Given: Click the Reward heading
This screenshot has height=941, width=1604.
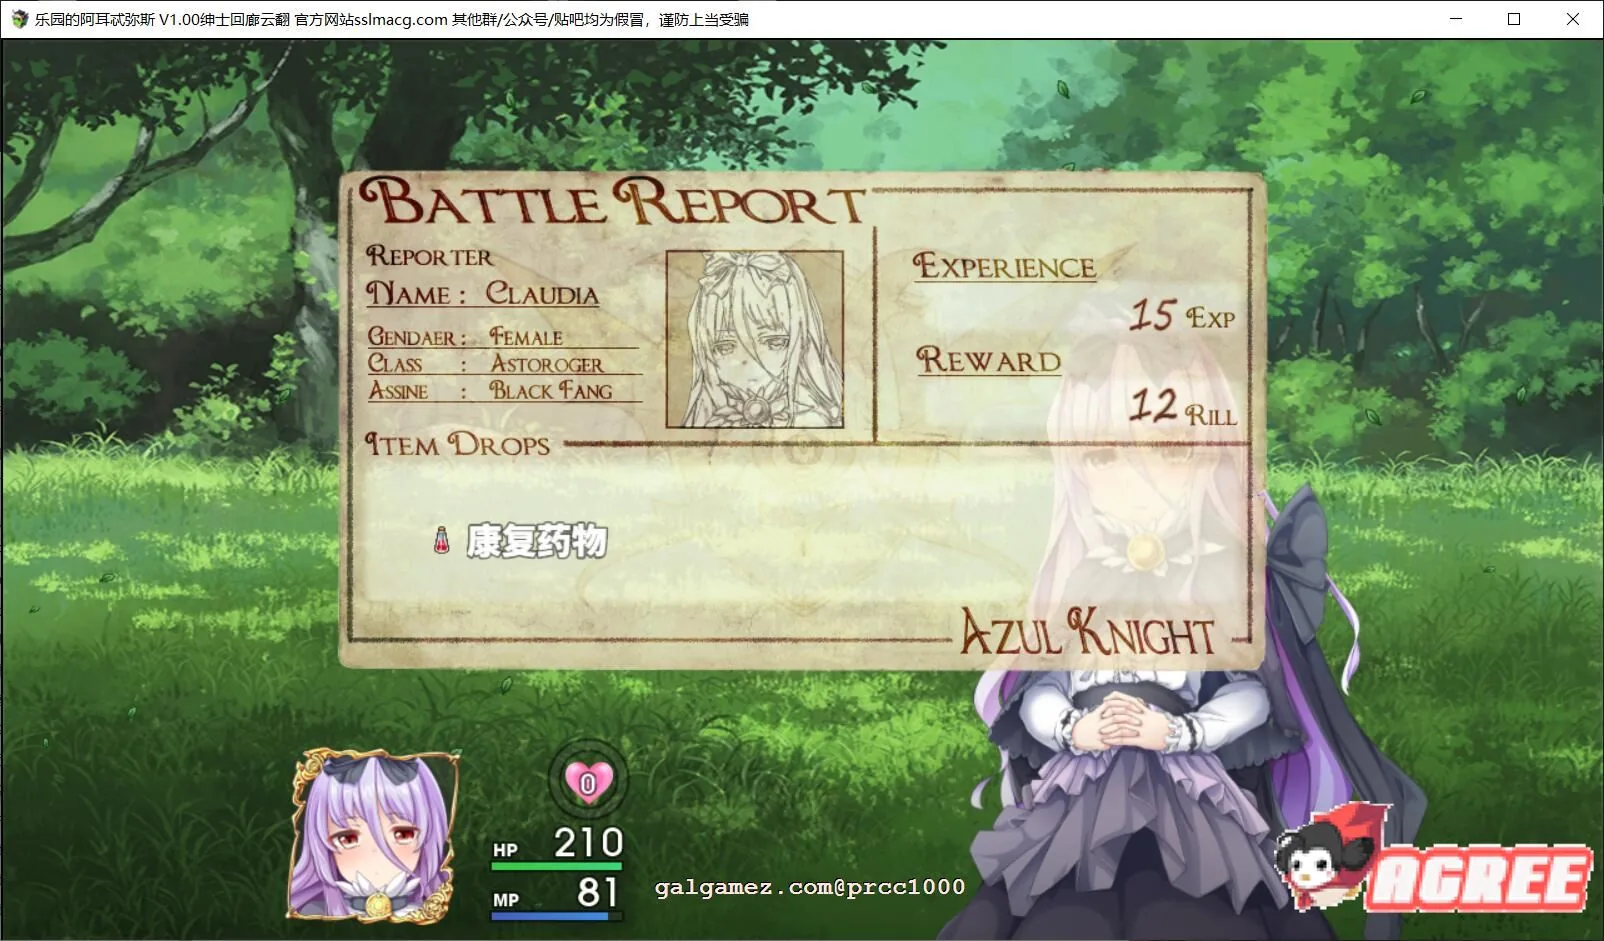Looking at the screenshot, I should [x=989, y=359].
